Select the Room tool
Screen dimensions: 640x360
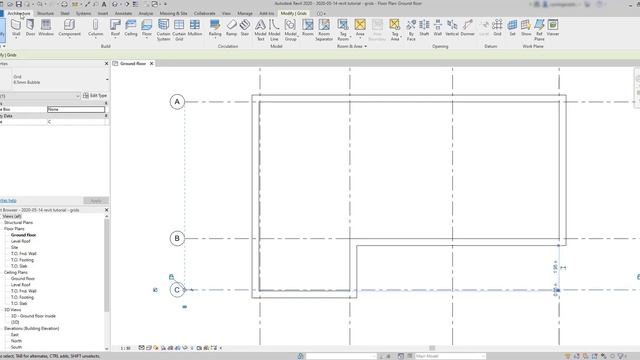[x=308, y=28]
